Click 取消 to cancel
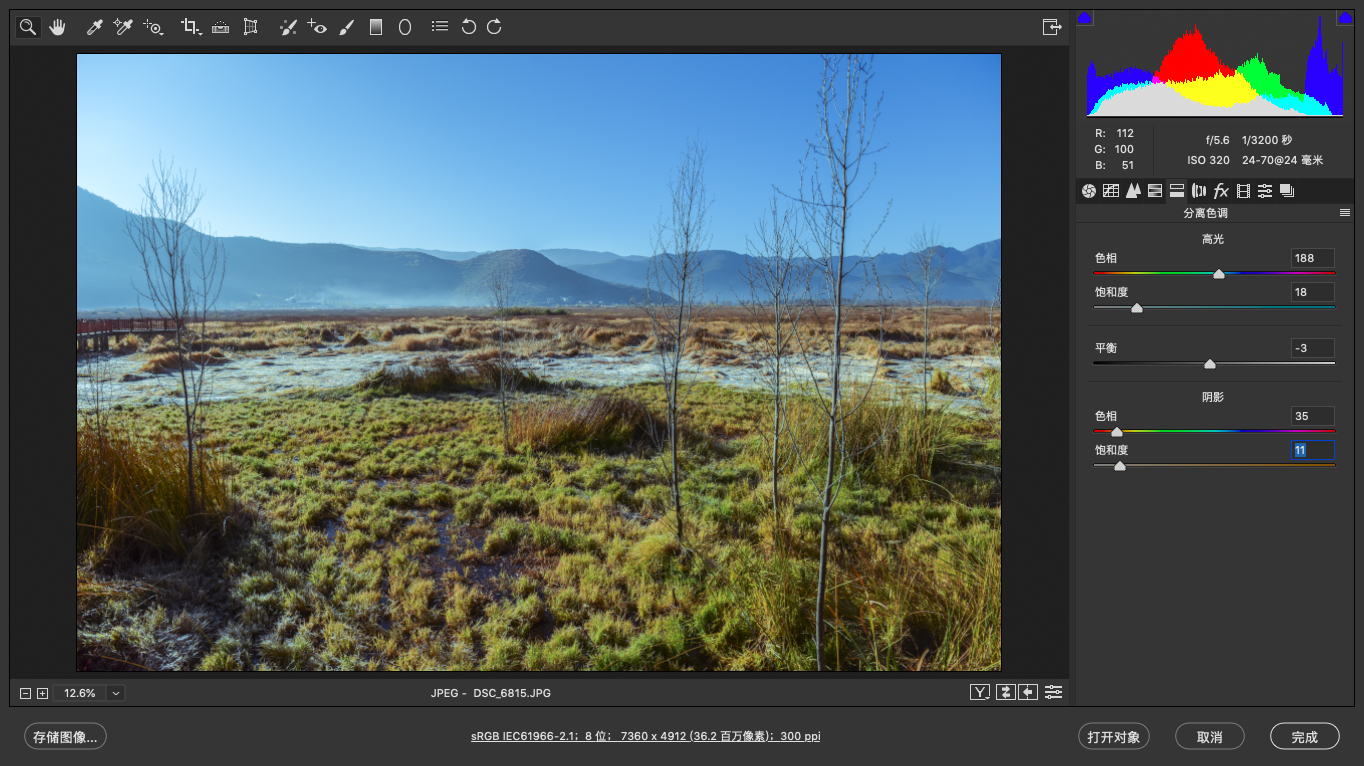The width and height of the screenshot is (1364, 766). (1210, 737)
